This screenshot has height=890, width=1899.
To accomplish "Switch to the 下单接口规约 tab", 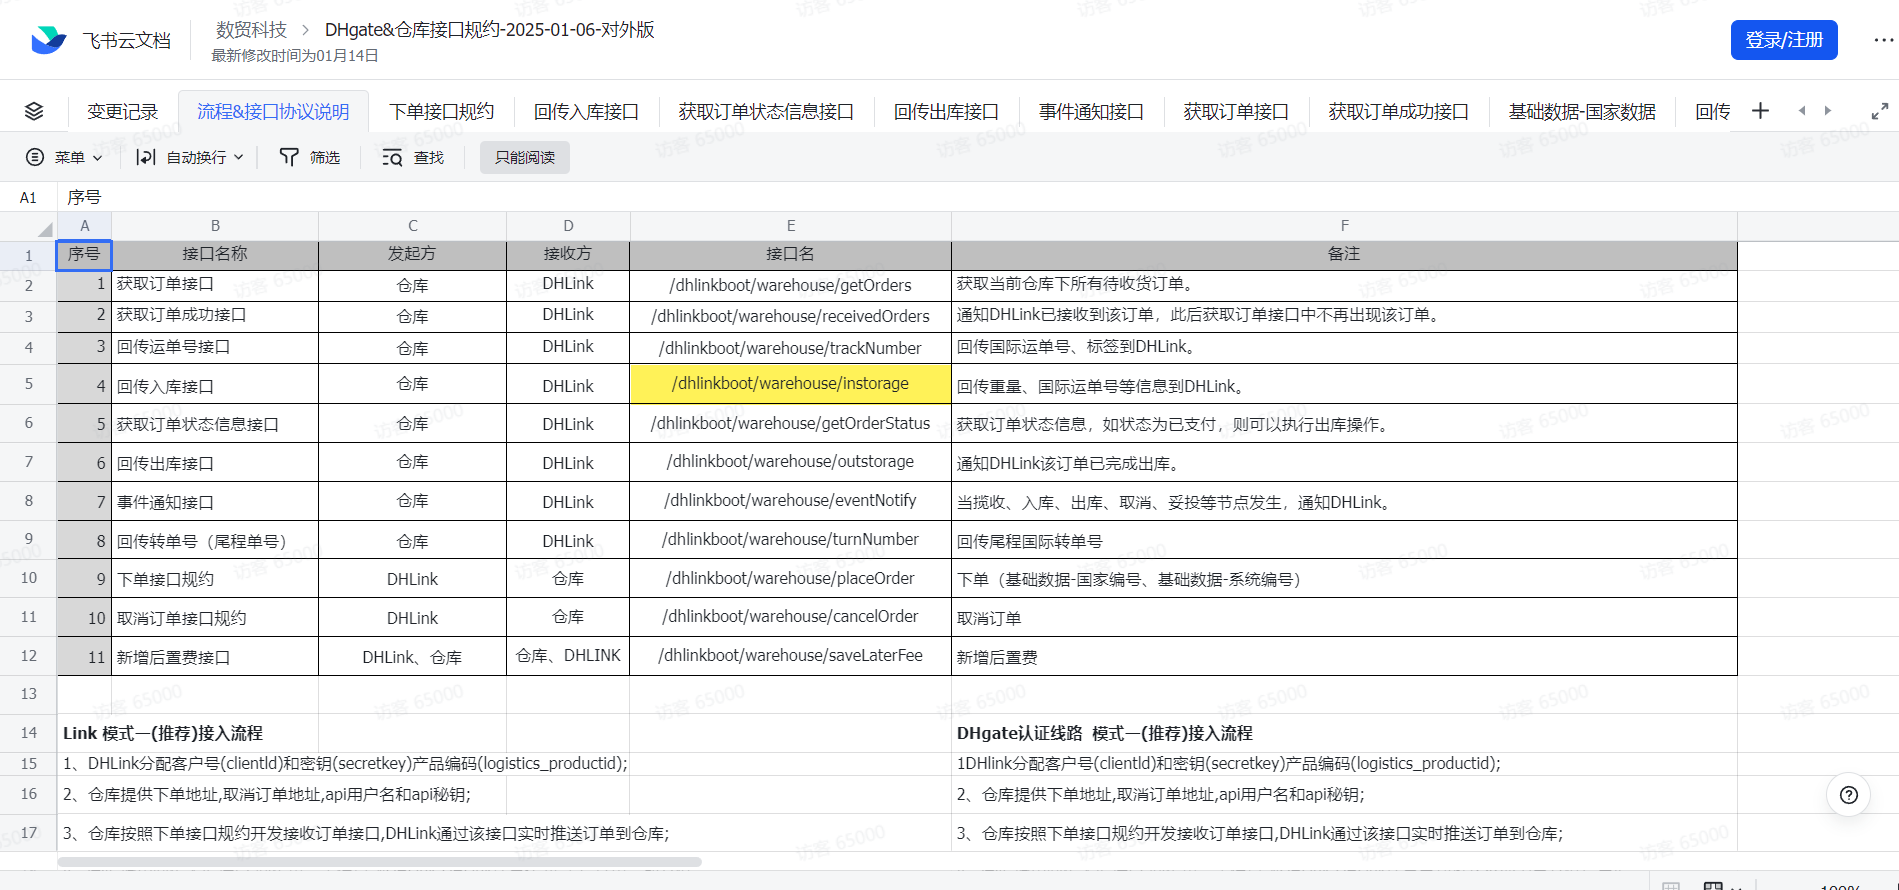I will click(441, 111).
